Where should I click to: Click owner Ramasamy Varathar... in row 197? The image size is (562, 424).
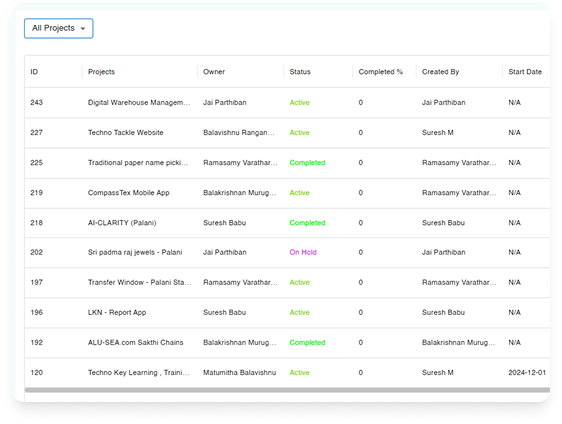point(240,282)
